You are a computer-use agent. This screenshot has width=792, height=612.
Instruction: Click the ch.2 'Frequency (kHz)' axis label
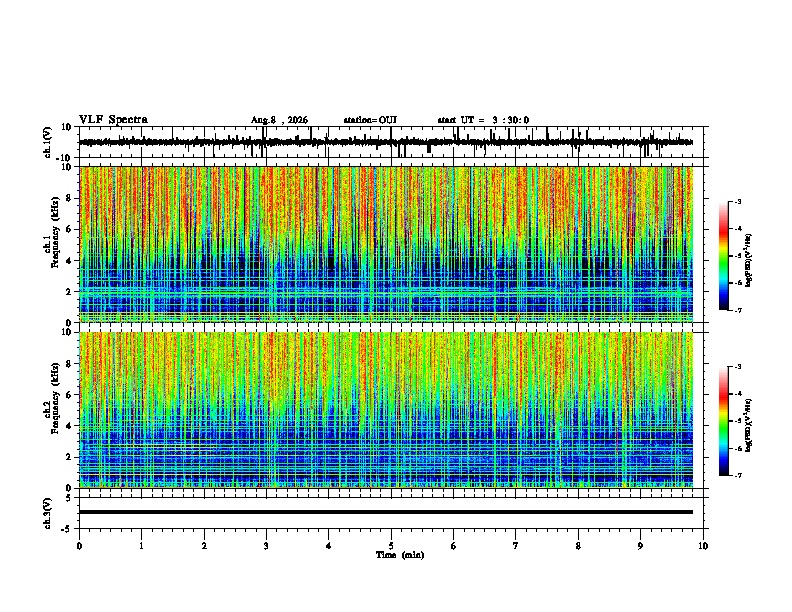[55, 398]
